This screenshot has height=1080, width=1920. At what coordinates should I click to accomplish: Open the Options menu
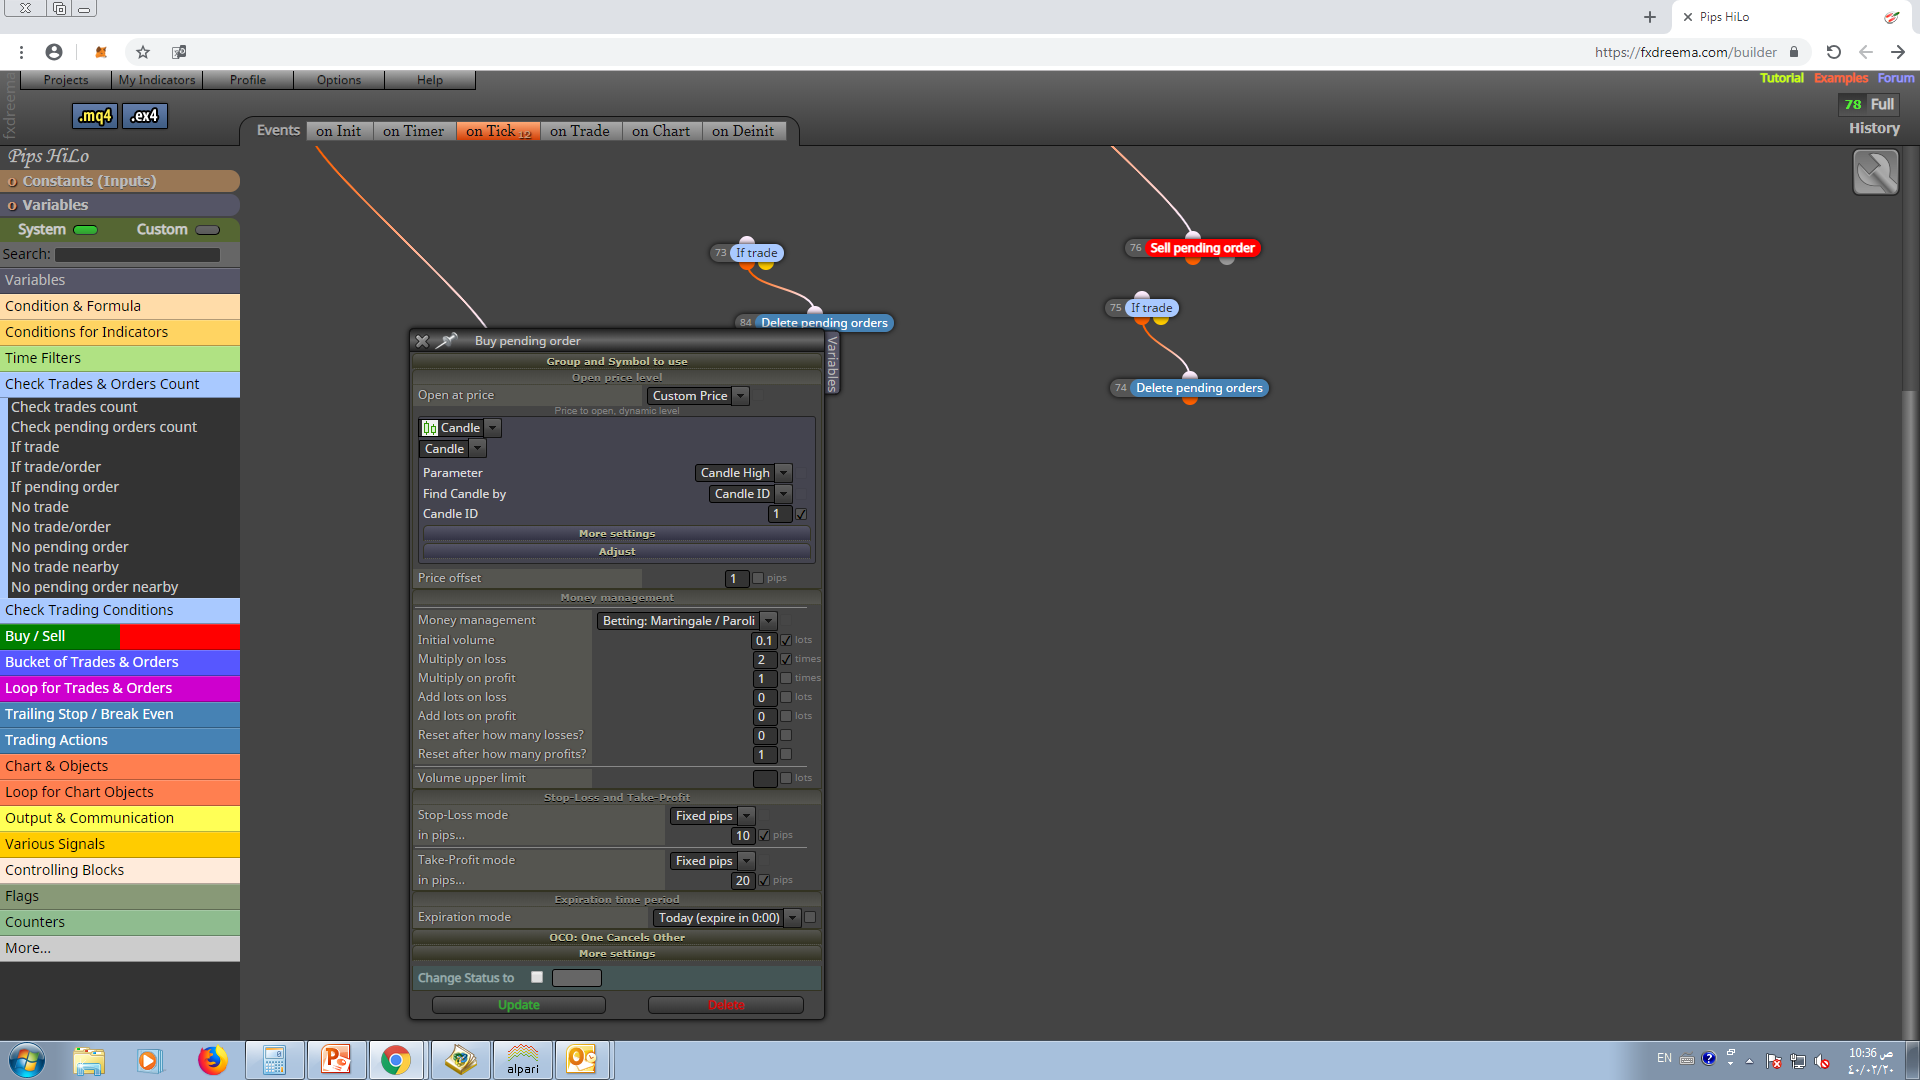point(339,80)
